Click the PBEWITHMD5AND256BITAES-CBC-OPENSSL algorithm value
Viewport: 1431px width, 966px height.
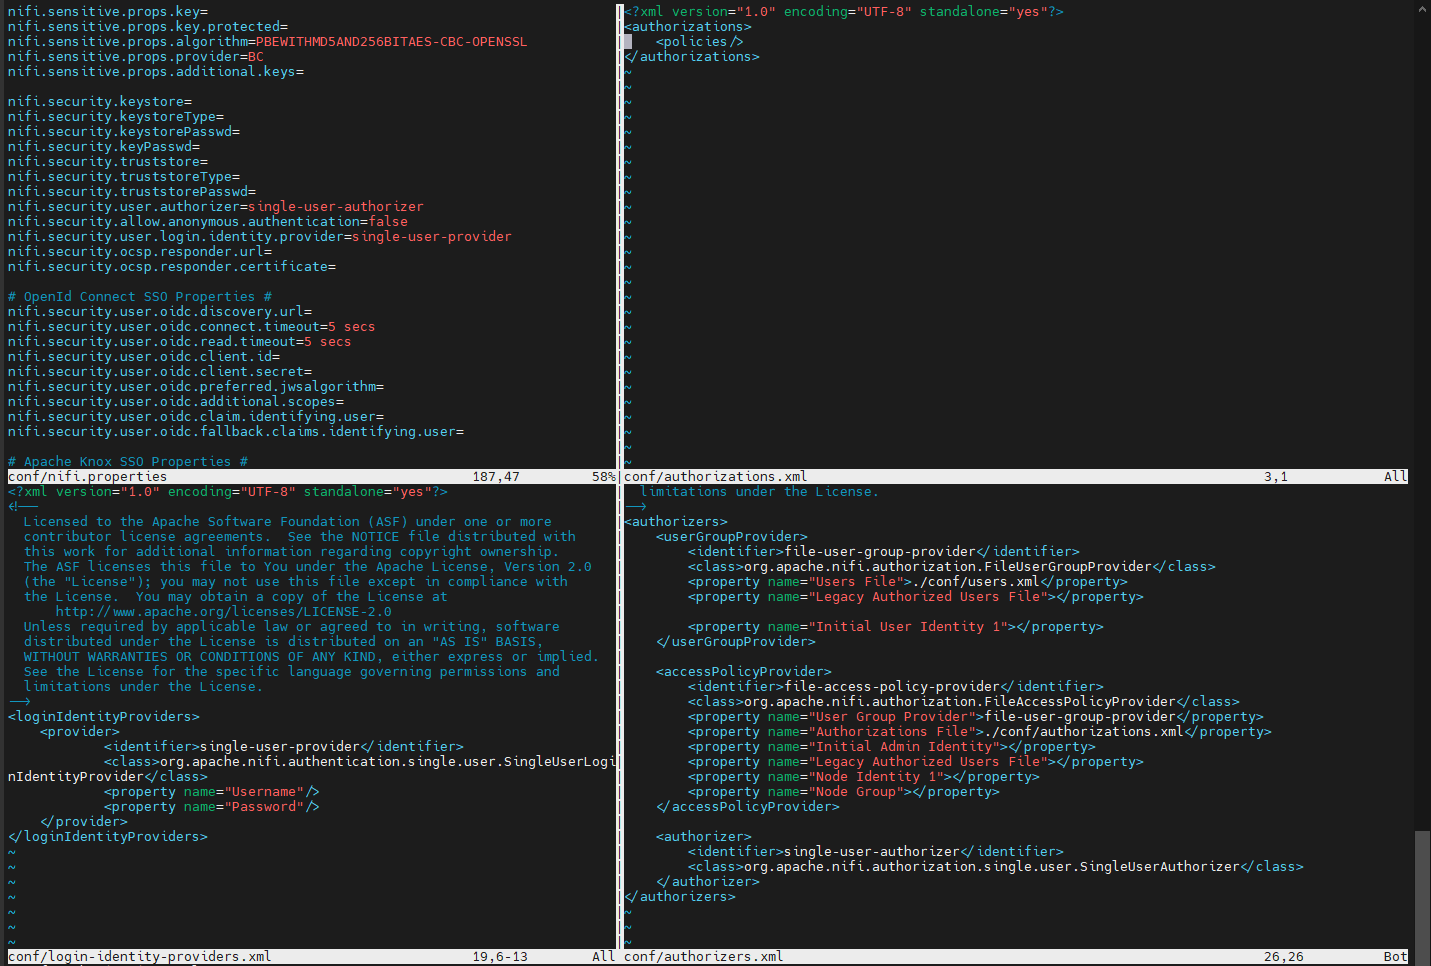tap(391, 42)
